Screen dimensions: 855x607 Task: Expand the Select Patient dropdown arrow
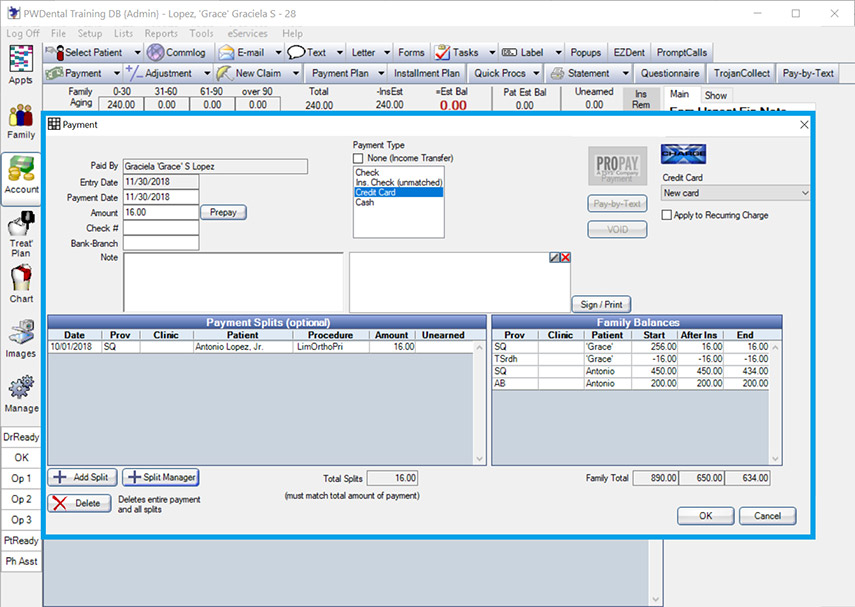pos(138,52)
